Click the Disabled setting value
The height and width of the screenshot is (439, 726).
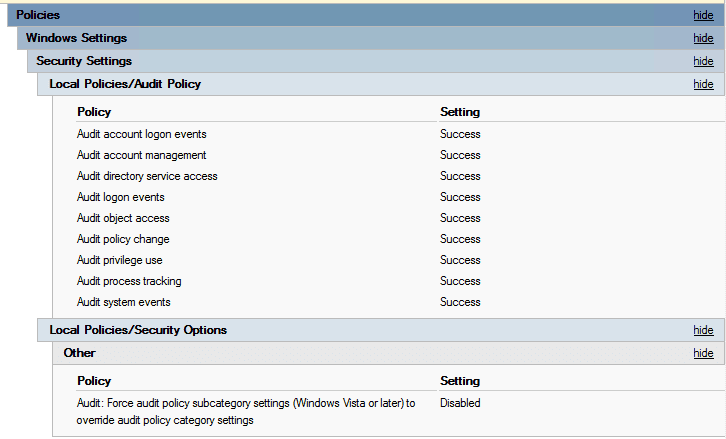click(460, 403)
